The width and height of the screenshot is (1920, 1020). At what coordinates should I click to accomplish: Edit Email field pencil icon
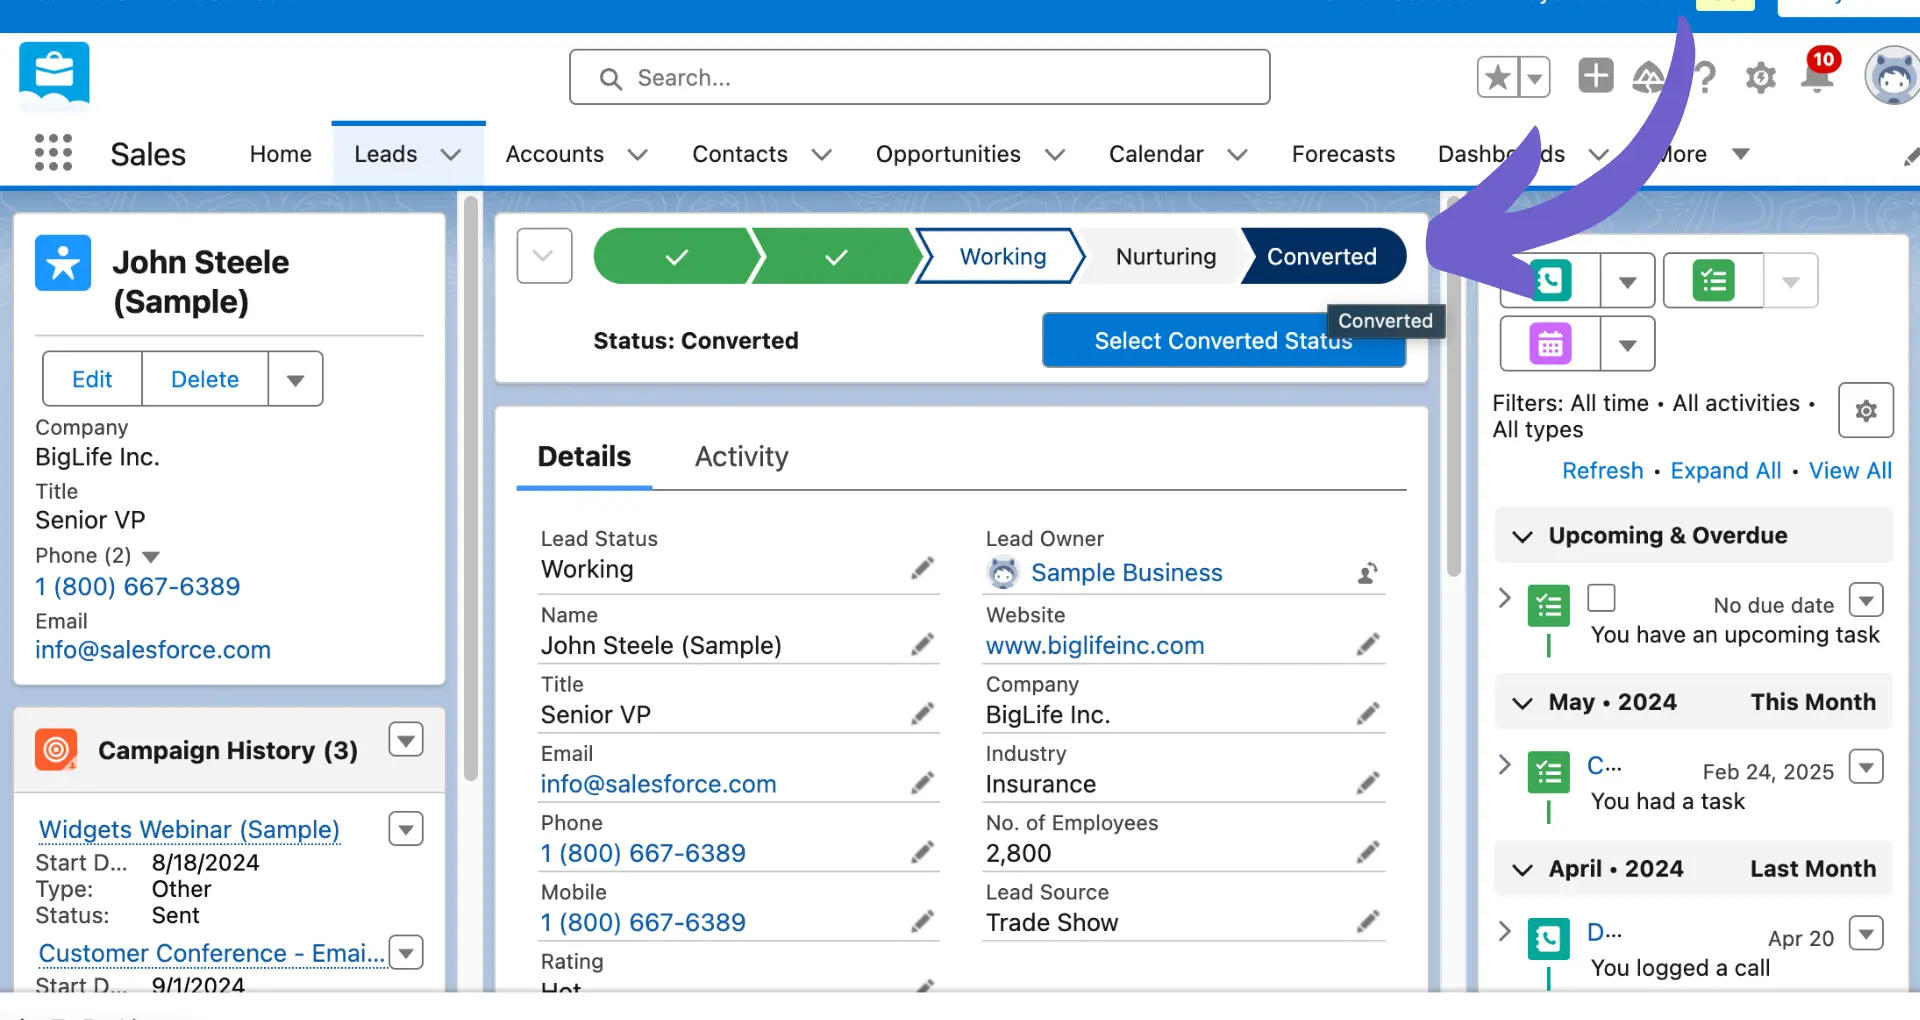tap(922, 783)
